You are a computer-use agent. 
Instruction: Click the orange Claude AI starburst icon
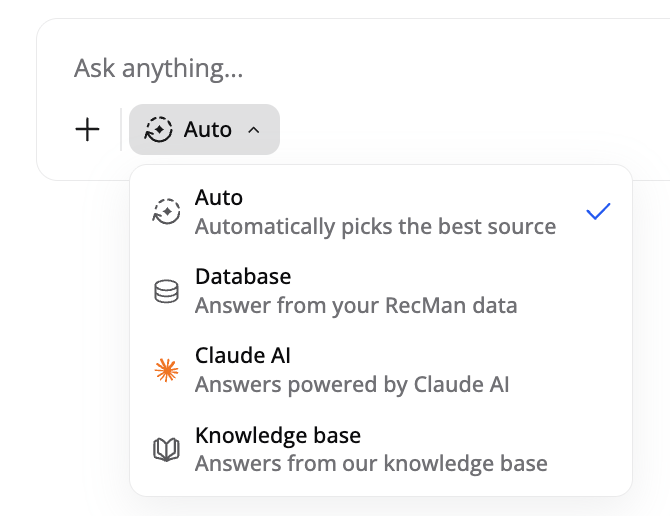pos(166,370)
